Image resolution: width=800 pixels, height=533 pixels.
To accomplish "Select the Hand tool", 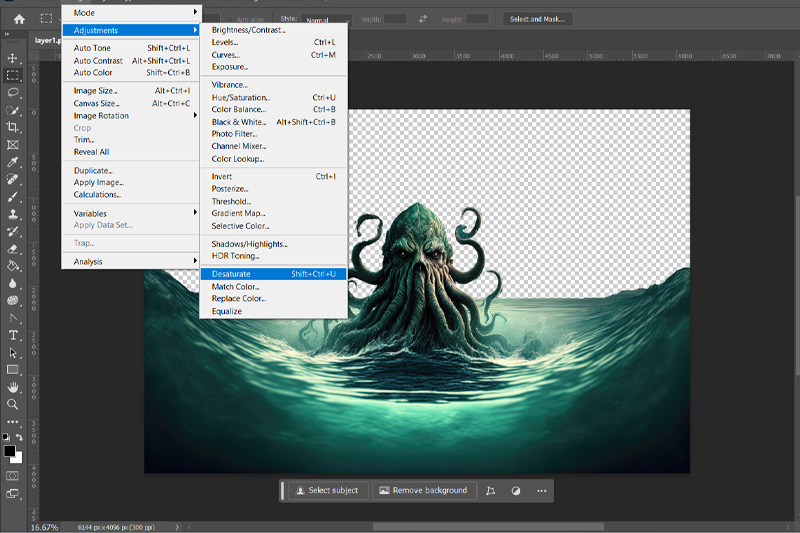I will 13,386.
